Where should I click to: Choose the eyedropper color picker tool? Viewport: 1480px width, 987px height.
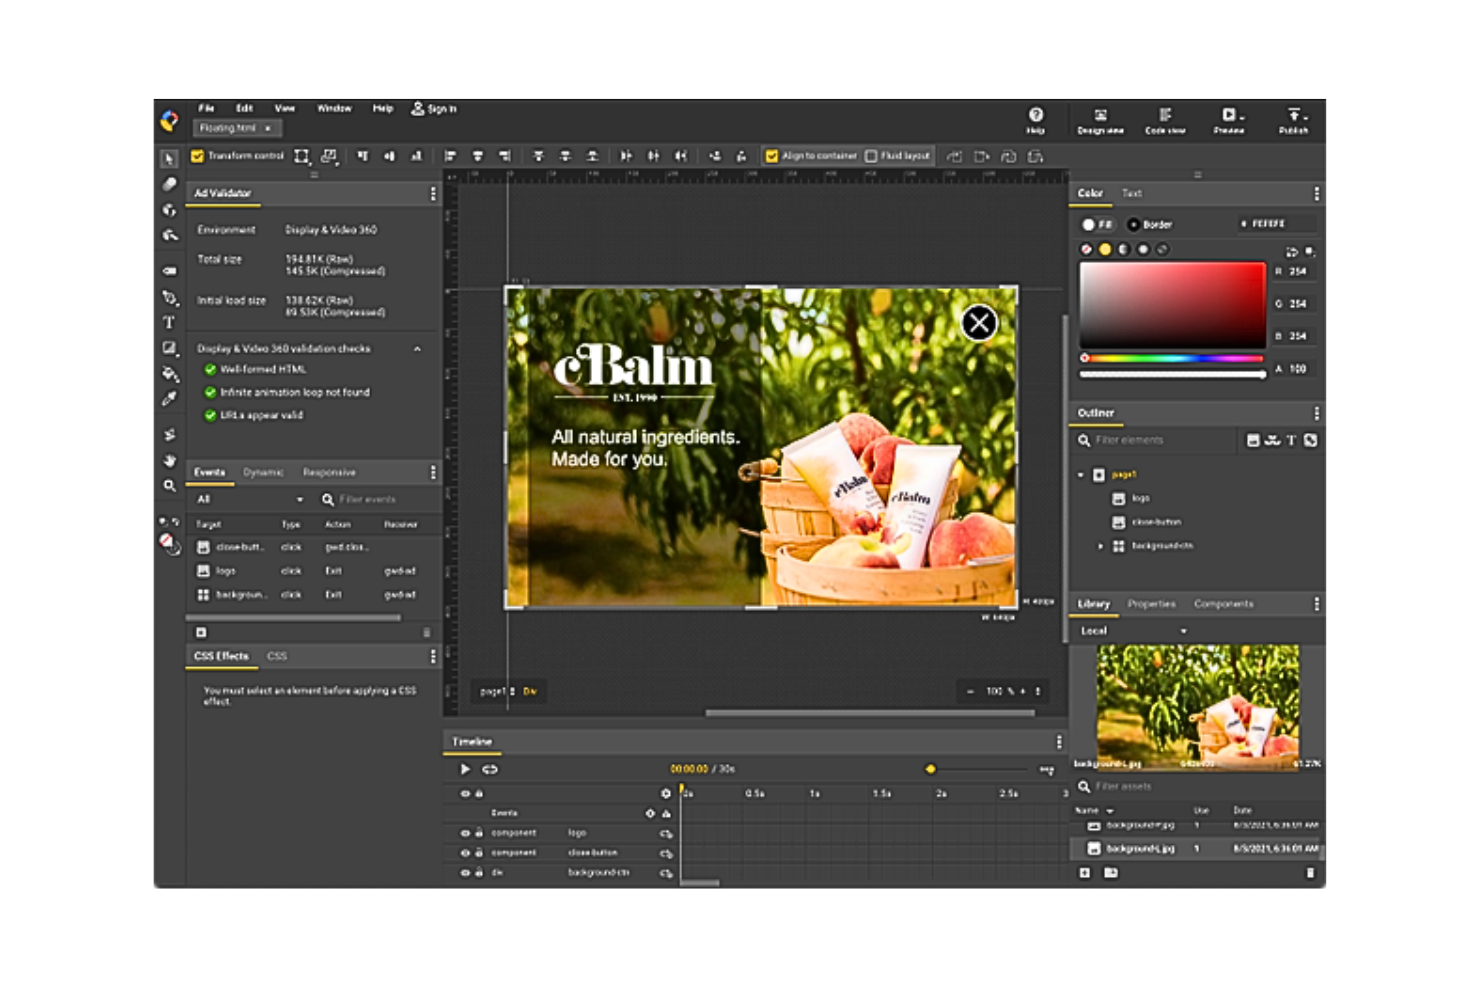tap(169, 399)
